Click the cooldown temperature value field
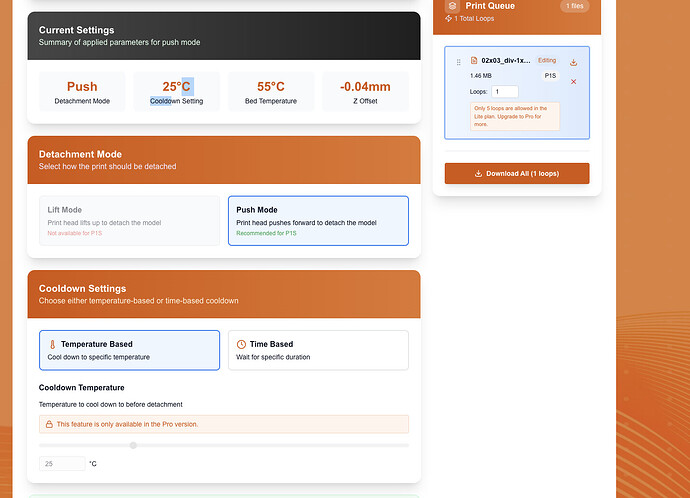The width and height of the screenshot is (690, 498). click(62, 464)
